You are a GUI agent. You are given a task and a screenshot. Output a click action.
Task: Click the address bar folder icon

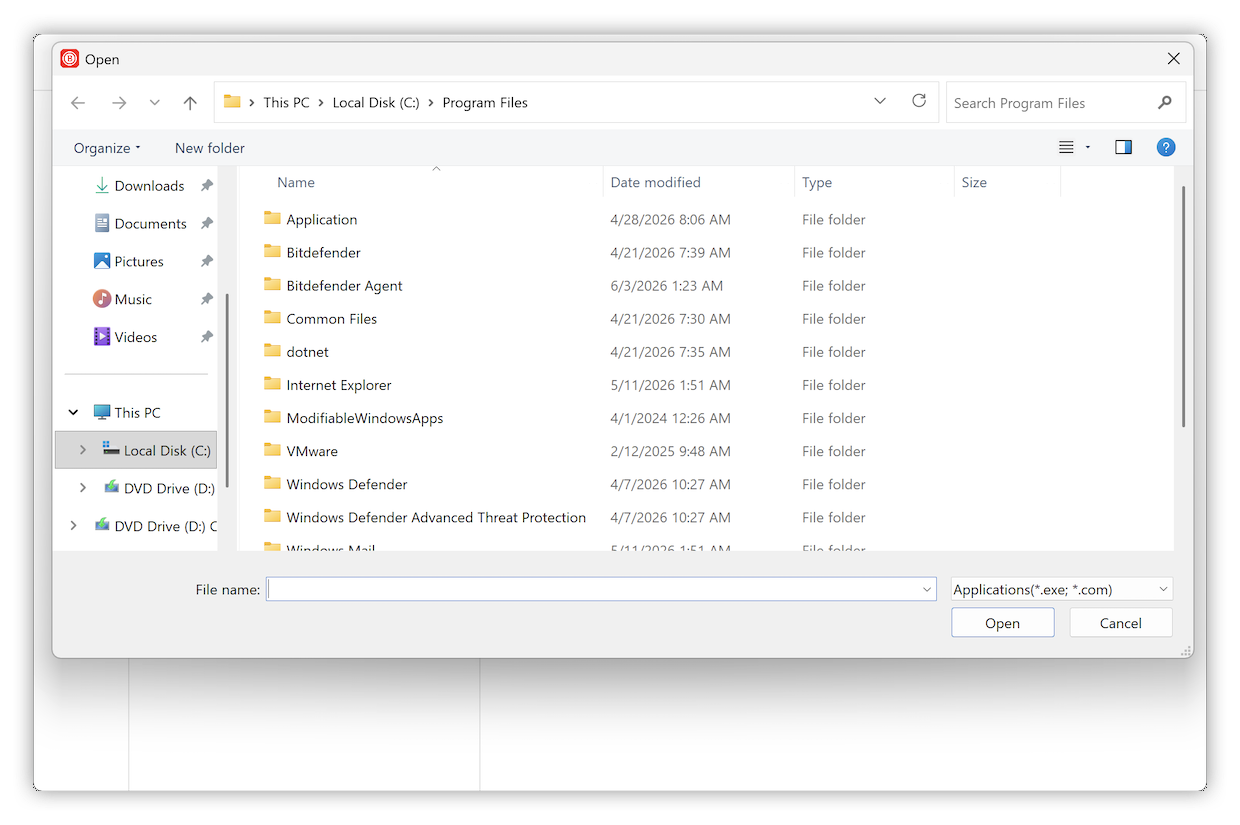[232, 102]
